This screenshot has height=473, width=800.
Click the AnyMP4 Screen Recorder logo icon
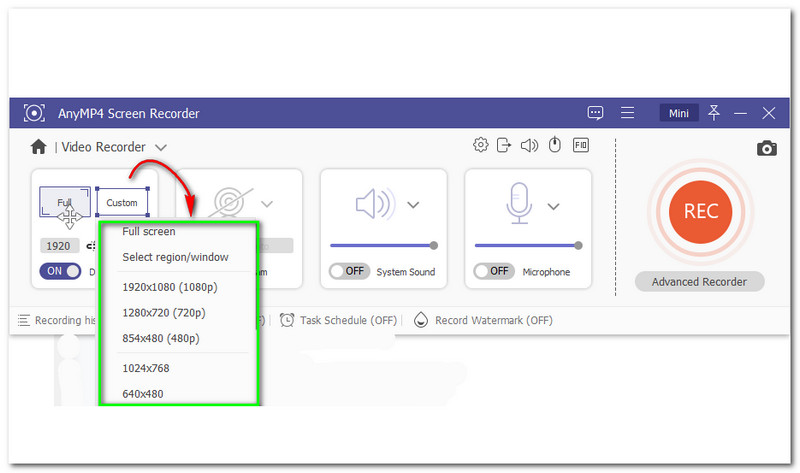[34, 113]
